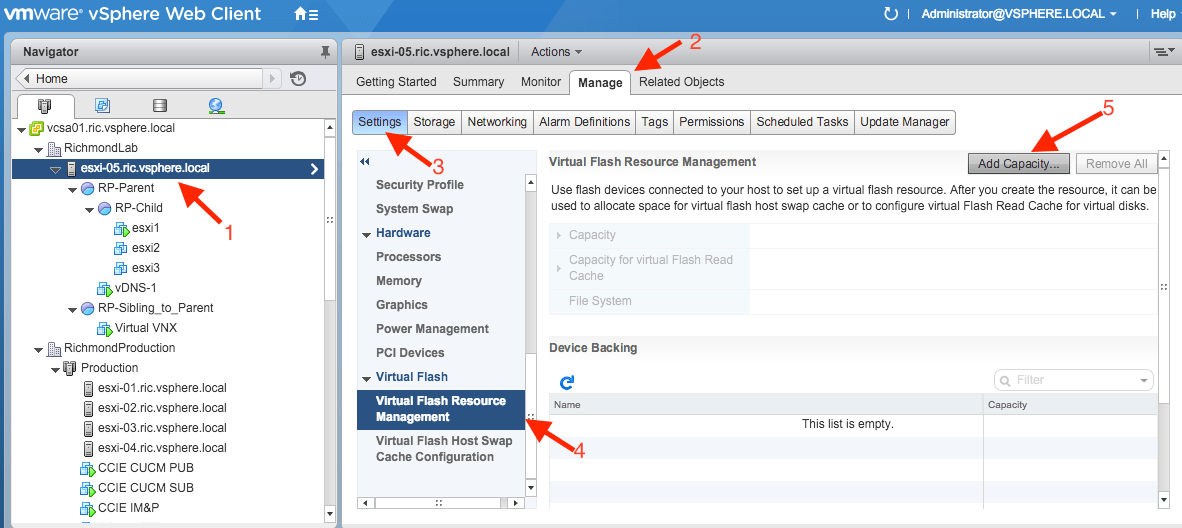Collapse the RP-Parent resource pool

pyautogui.click(x=73, y=189)
